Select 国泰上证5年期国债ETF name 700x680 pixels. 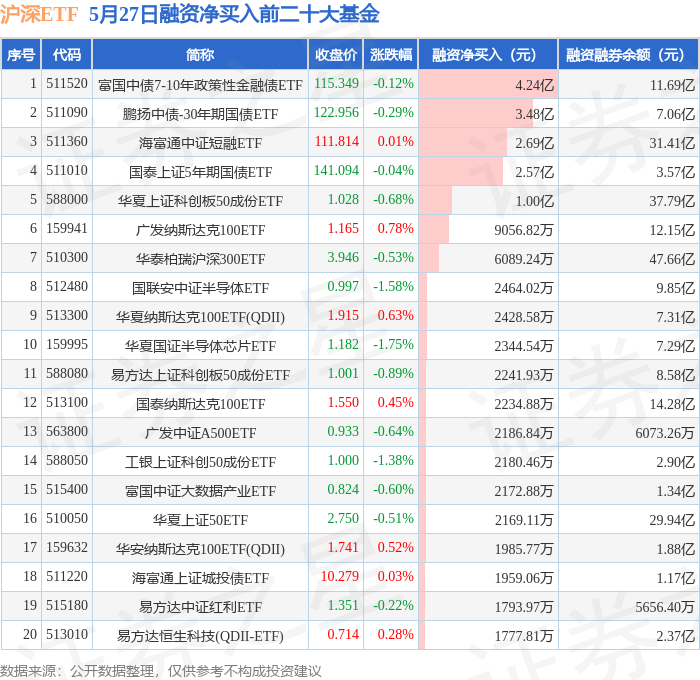tap(200, 172)
